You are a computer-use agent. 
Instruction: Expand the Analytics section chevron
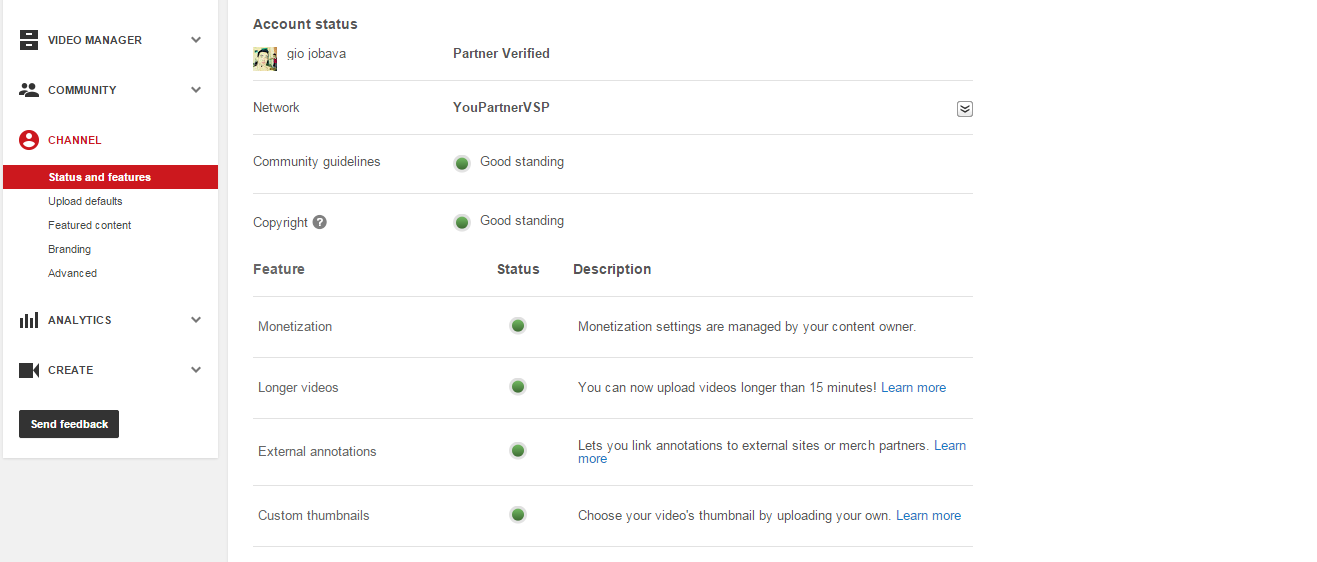196,320
